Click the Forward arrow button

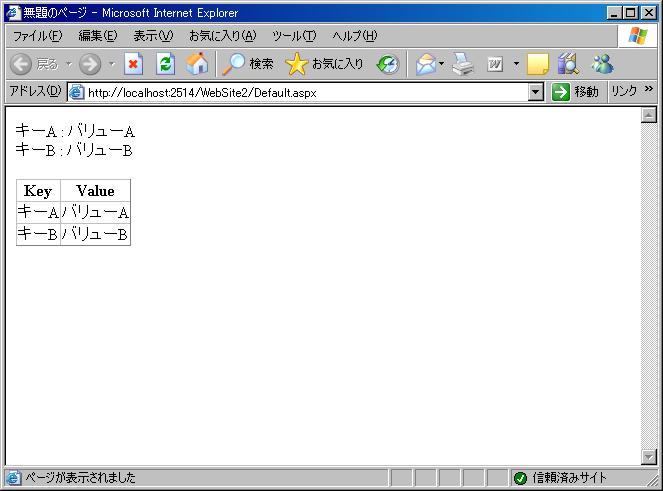90,65
